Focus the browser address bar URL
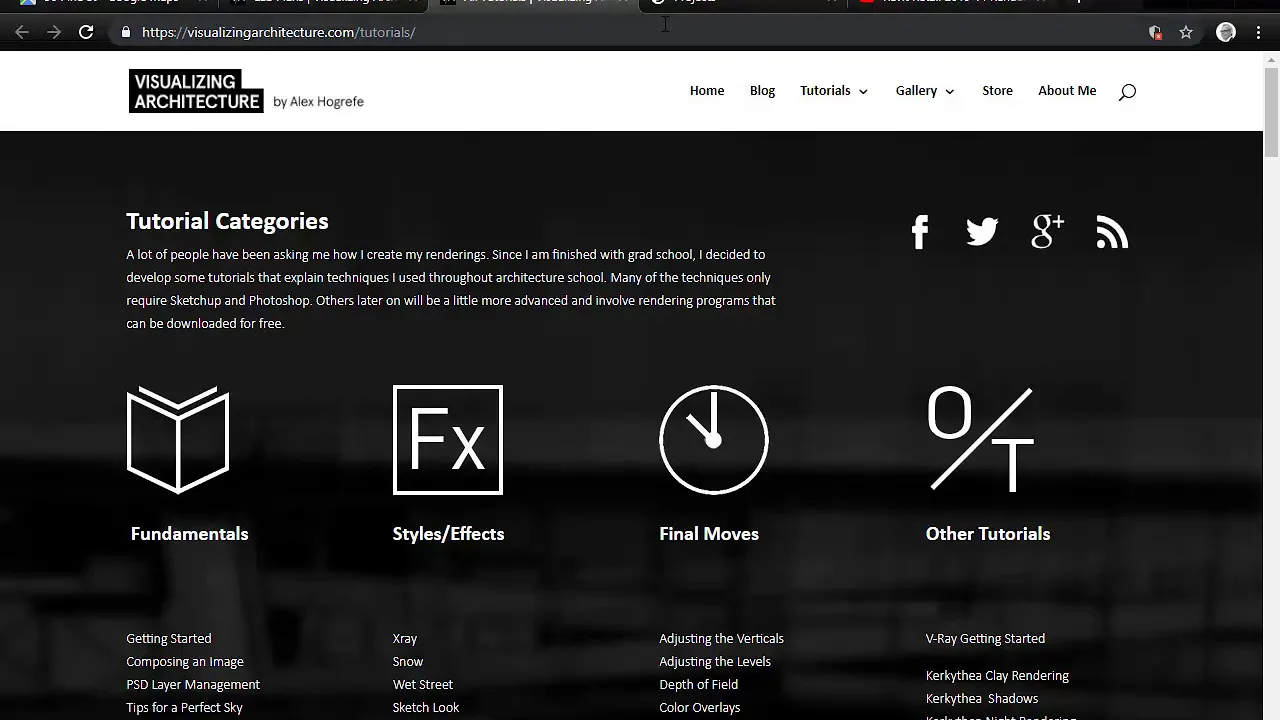Screen dimensions: 1280x720 pos(278,32)
